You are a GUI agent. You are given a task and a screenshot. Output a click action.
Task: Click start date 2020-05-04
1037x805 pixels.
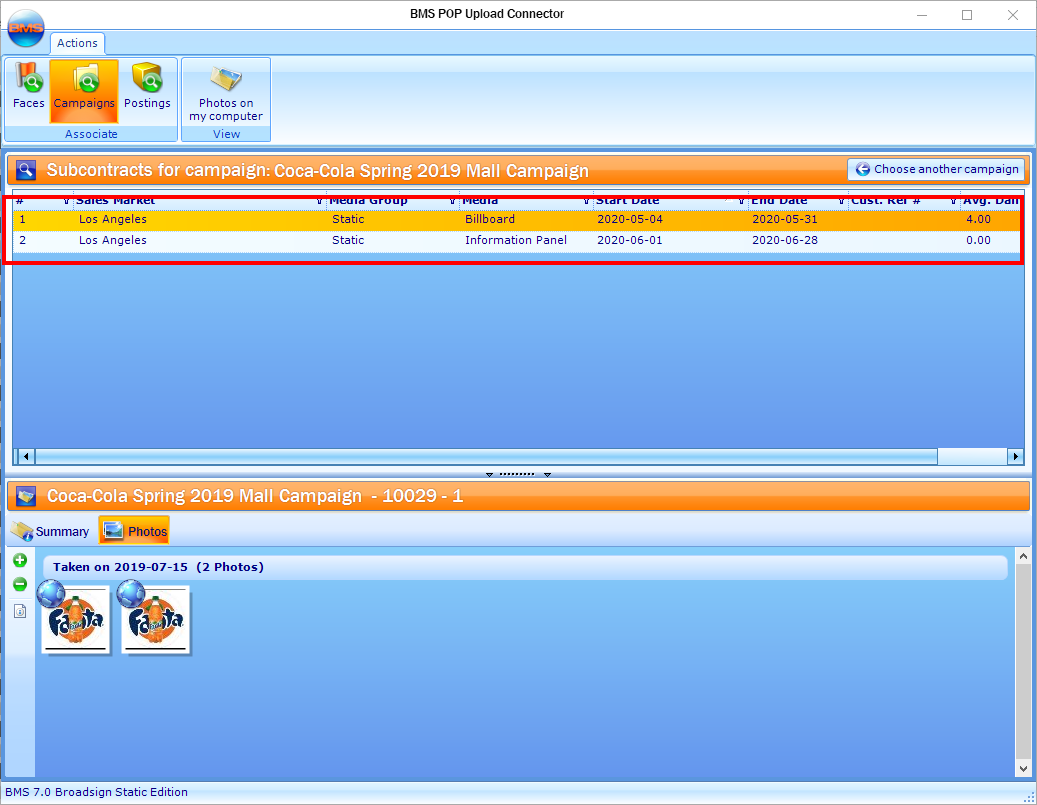630,220
